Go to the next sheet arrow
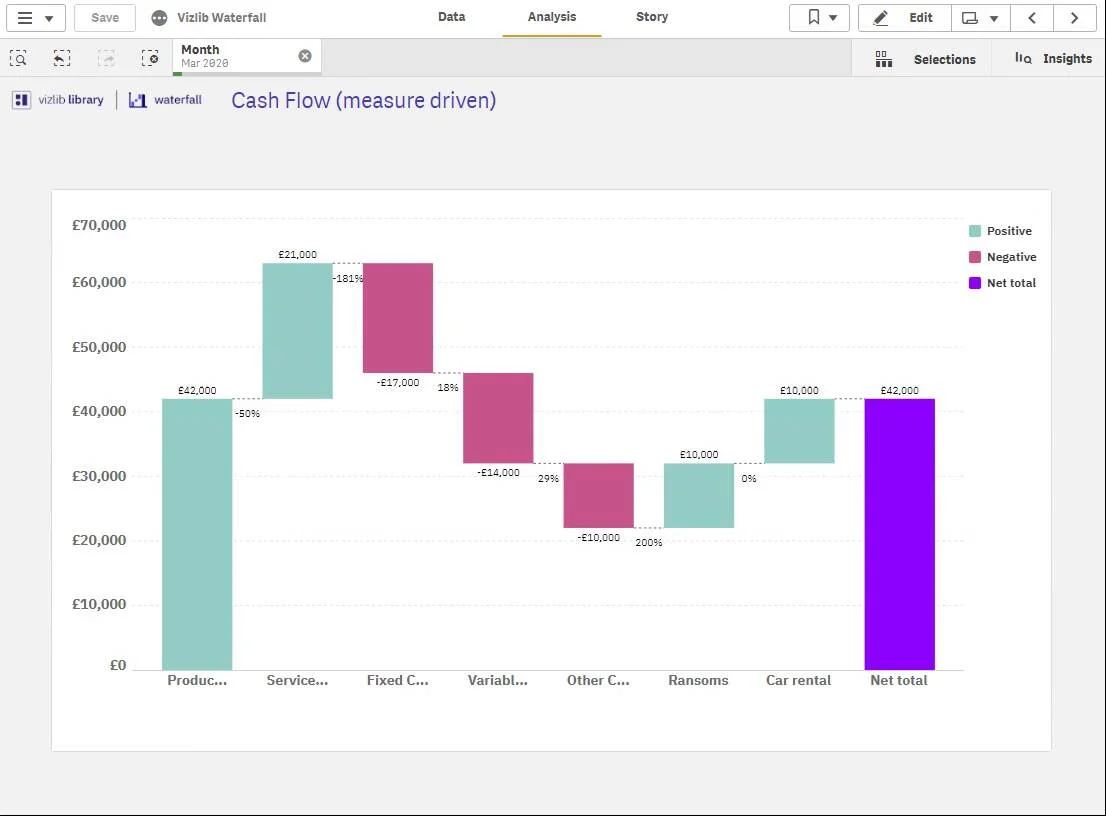The width and height of the screenshot is (1106, 816). (x=1074, y=18)
